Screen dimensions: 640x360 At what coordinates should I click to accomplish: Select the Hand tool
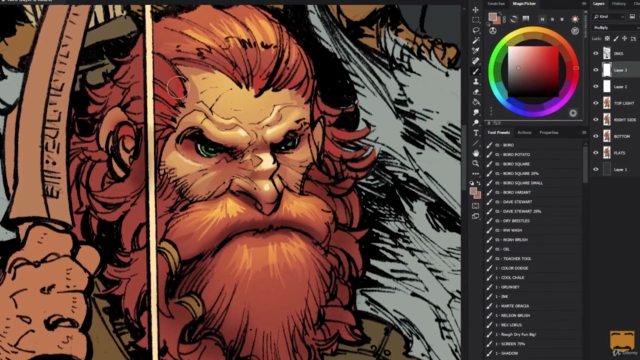pyautogui.click(x=476, y=153)
